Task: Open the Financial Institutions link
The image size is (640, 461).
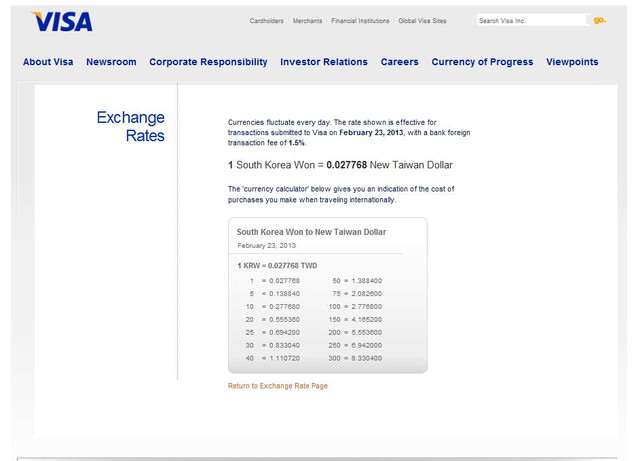Action: click(360, 21)
